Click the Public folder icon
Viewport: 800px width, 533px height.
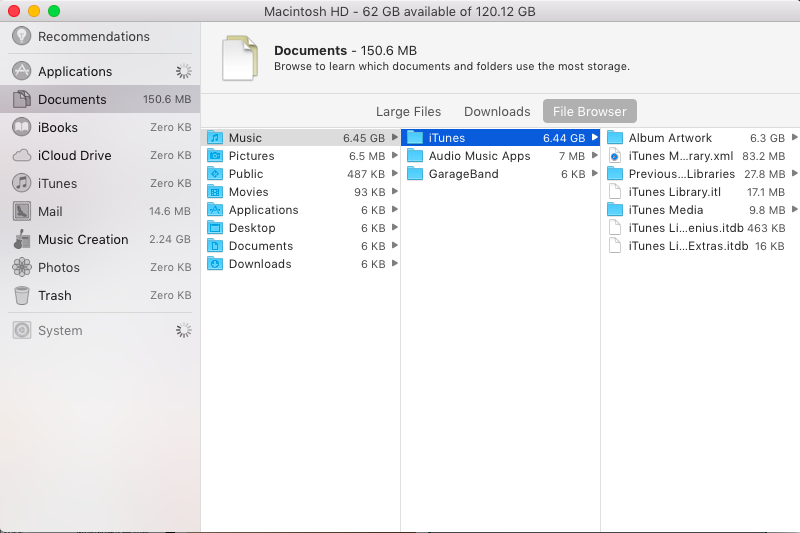215,174
